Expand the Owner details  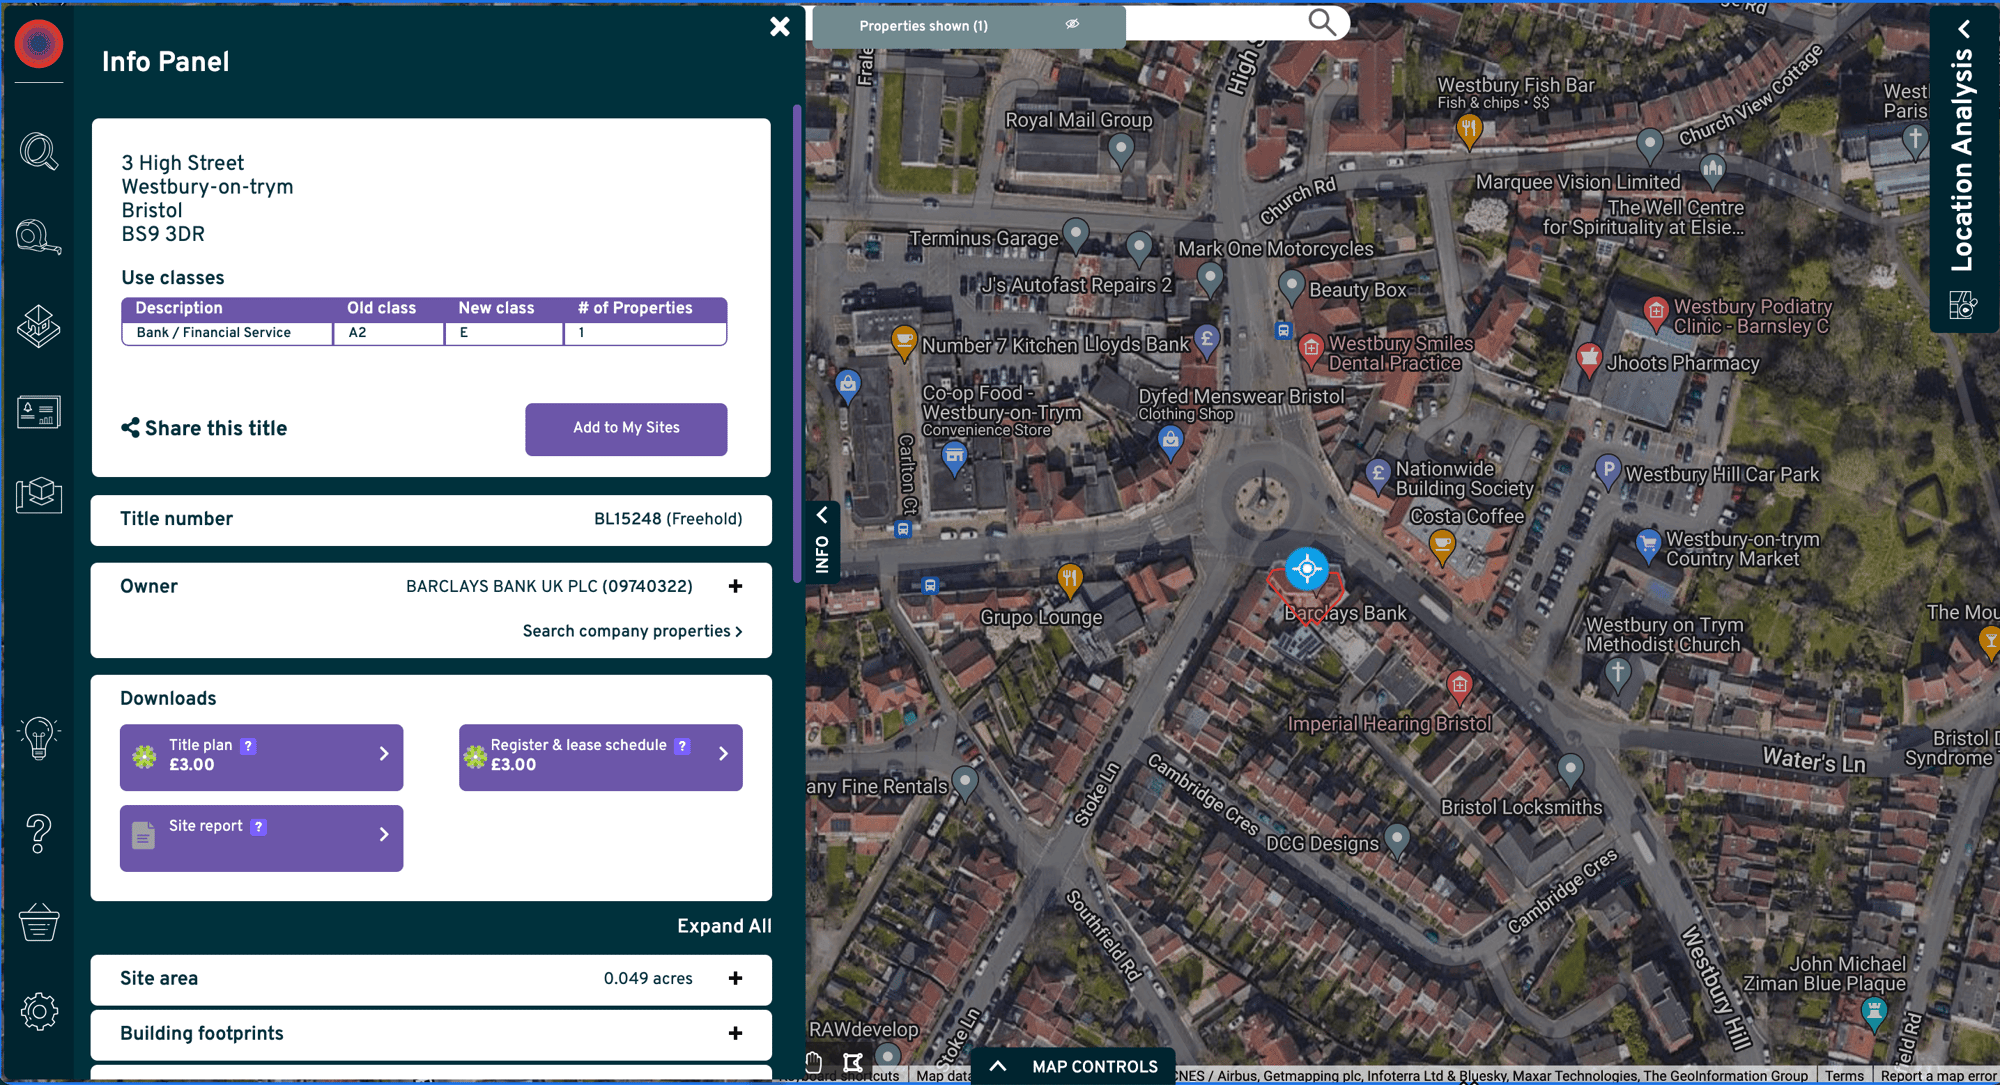(x=736, y=587)
